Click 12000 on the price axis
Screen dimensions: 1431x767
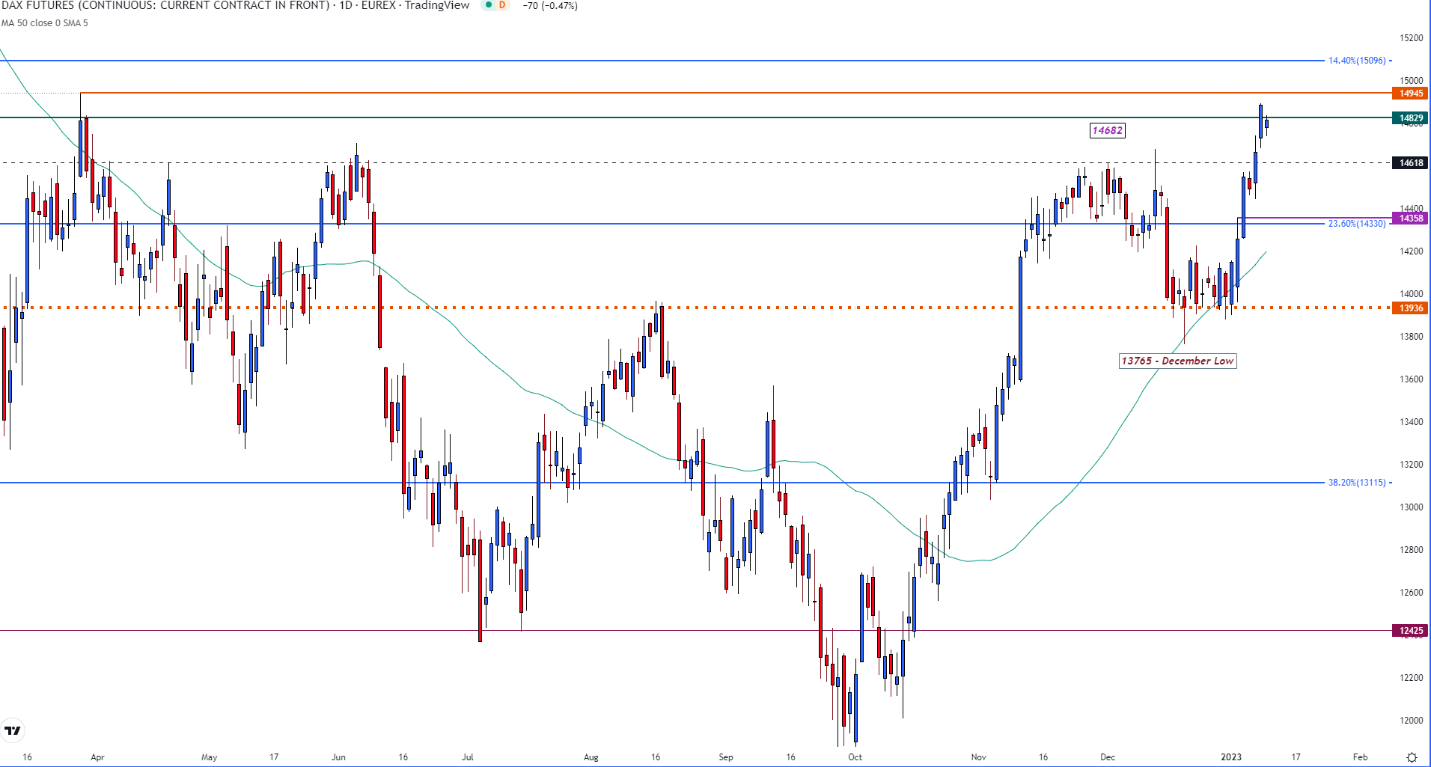tap(1412, 720)
